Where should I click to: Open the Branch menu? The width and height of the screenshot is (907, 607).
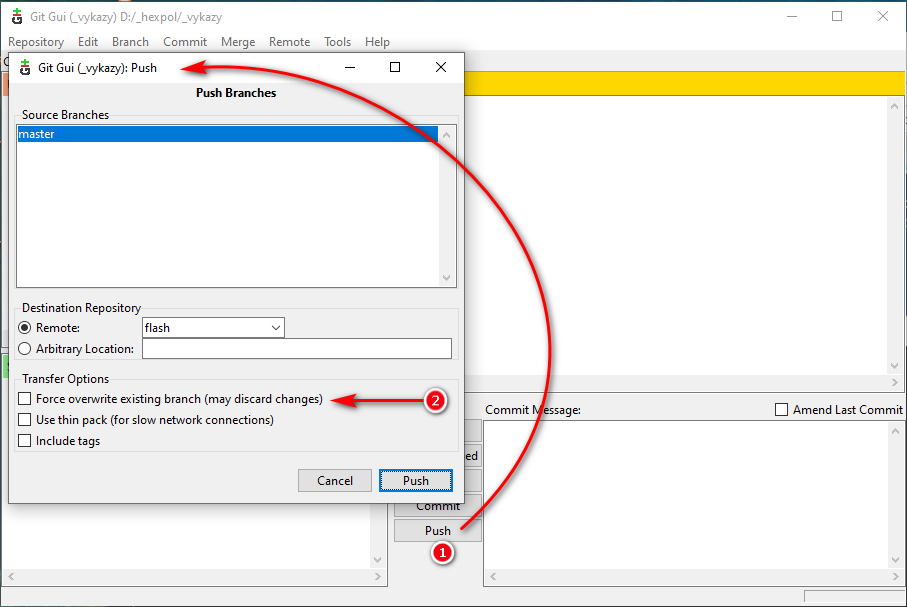point(130,42)
